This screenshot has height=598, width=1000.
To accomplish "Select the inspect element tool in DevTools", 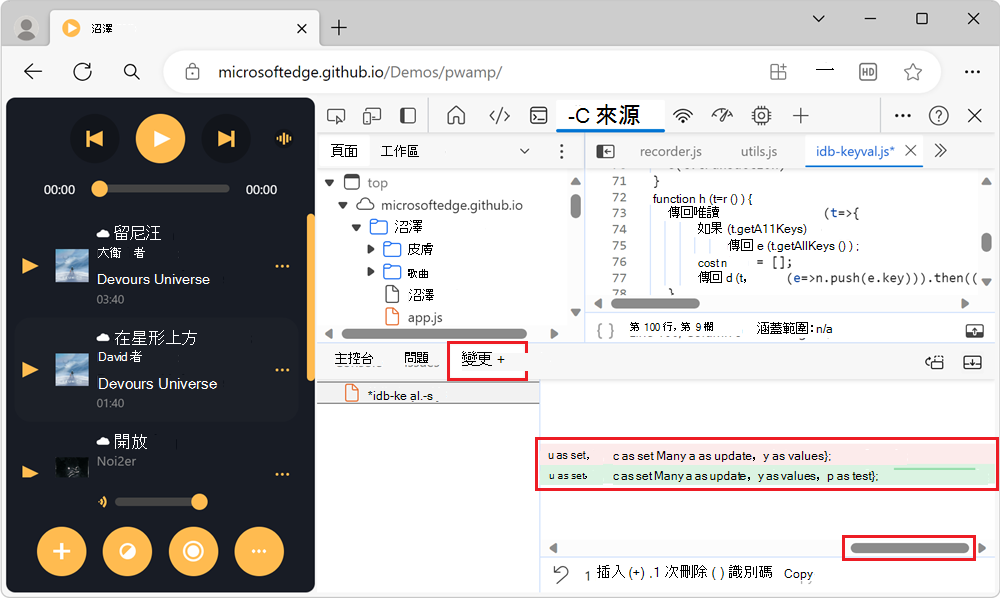I will pyautogui.click(x=337, y=116).
